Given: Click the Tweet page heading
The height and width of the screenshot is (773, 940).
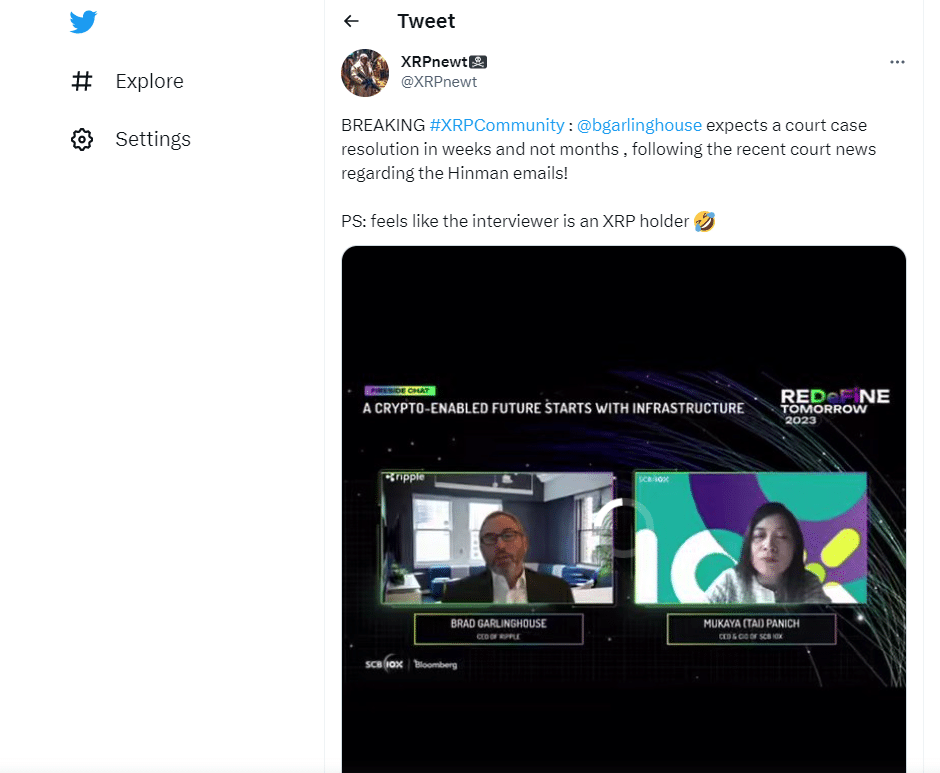Looking at the screenshot, I should 426,21.
